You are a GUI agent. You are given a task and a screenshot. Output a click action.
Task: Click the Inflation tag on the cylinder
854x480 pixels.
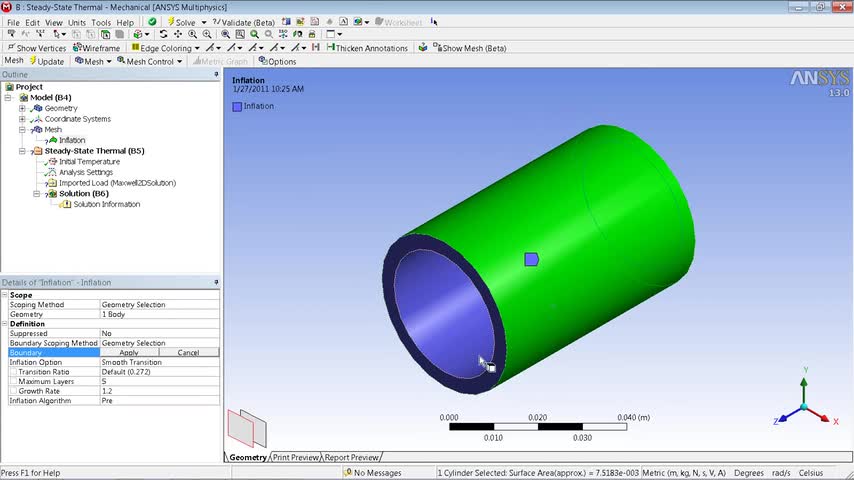click(x=532, y=259)
